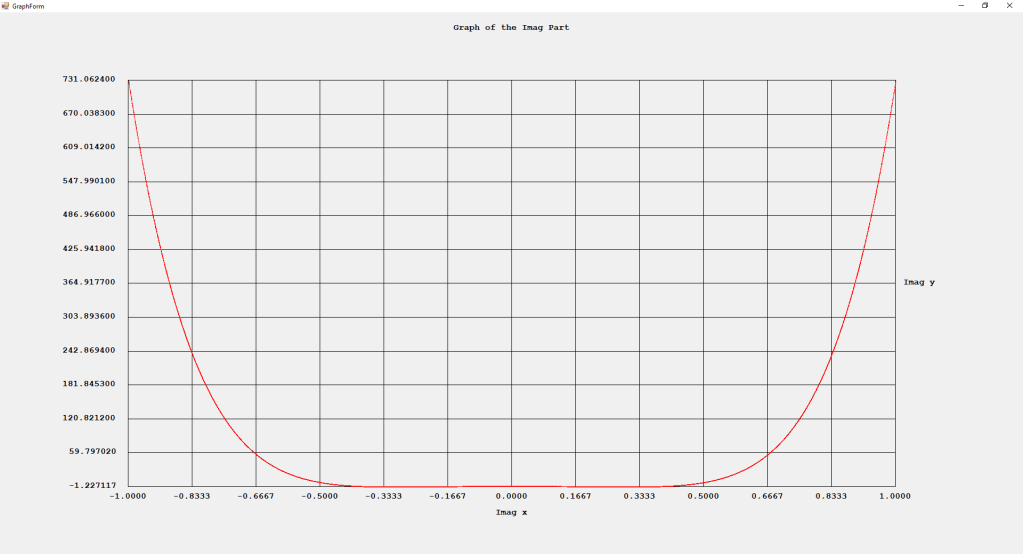Click the 120.821200 y-axis tick label

point(88,418)
